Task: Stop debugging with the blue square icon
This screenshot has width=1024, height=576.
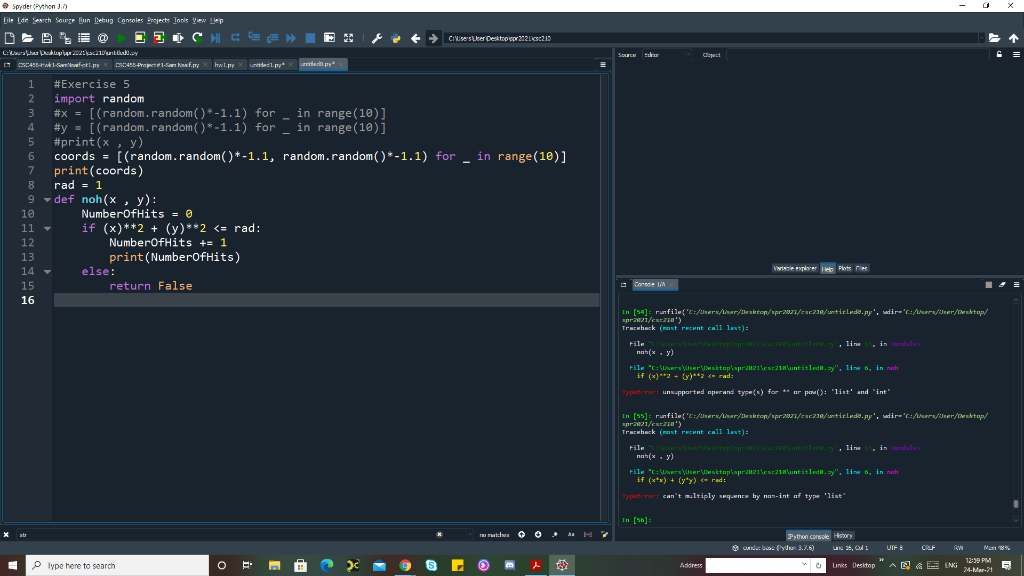Action: tap(311, 39)
